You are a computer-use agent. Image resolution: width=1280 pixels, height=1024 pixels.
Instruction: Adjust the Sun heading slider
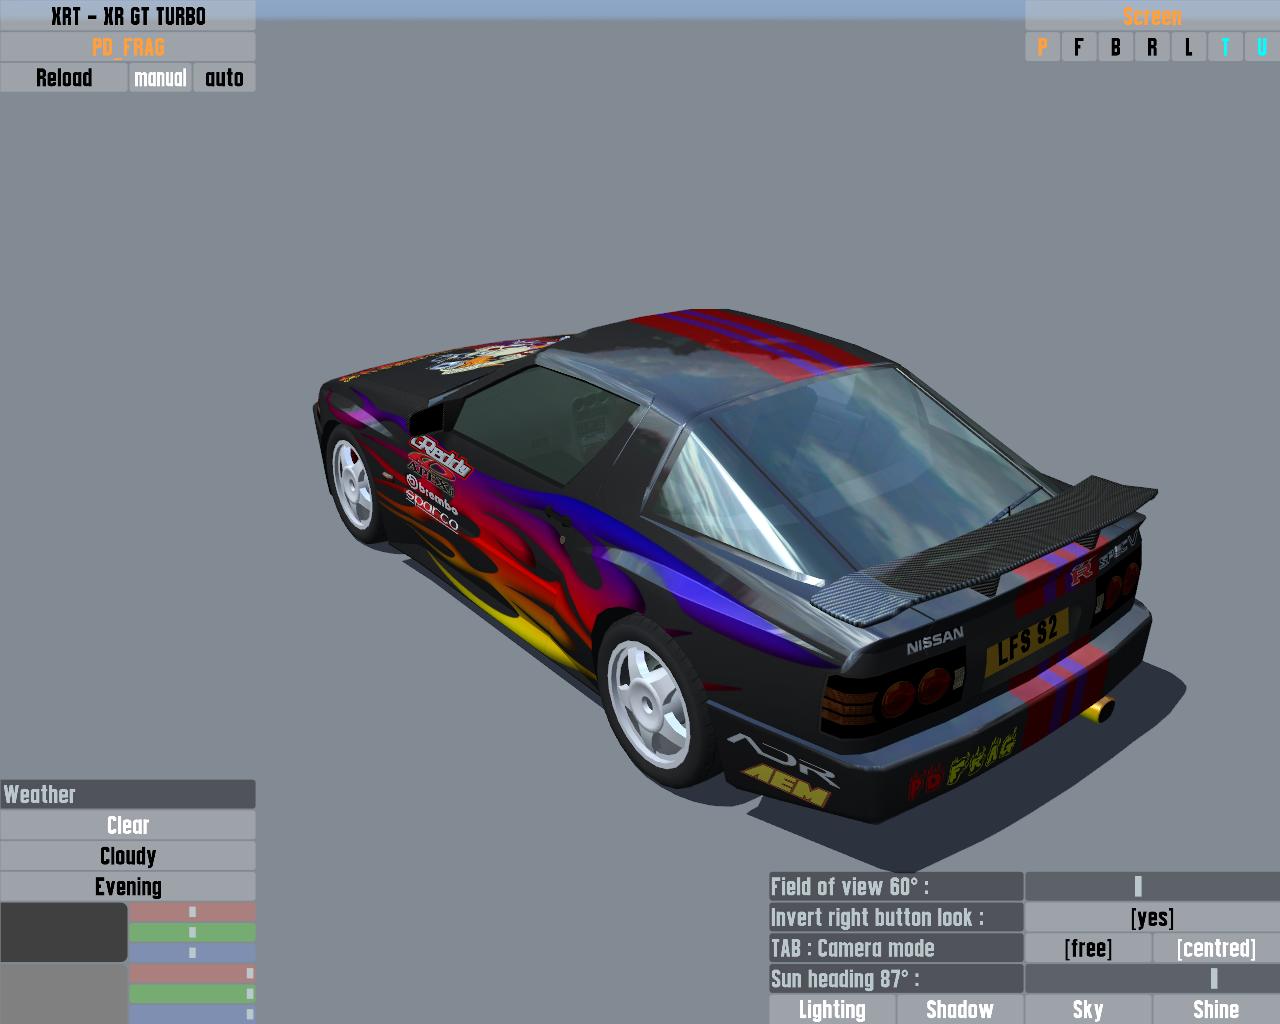[1152, 979]
